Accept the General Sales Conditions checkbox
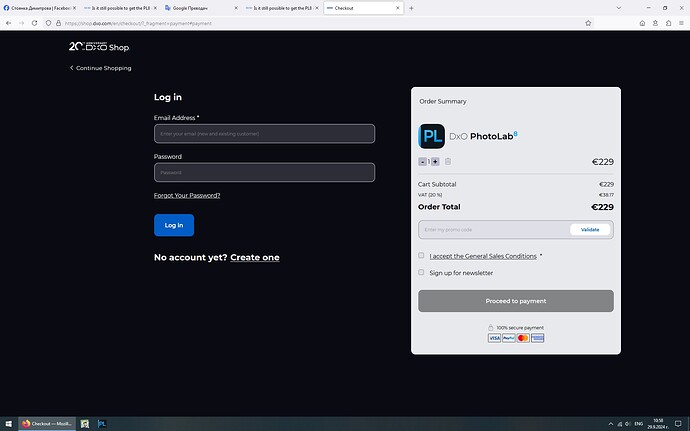The height and width of the screenshot is (431, 690). pyautogui.click(x=421, y=255)
